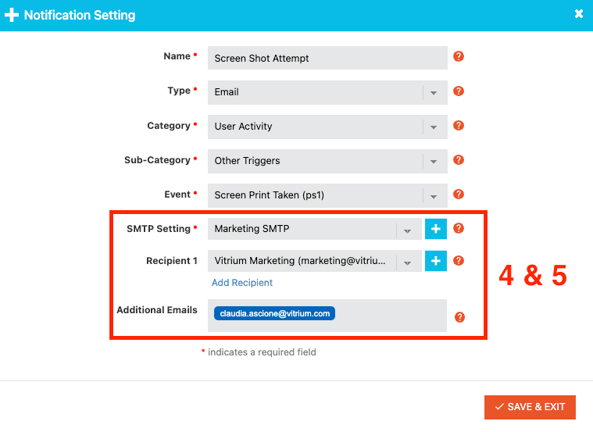This screenshot has width=593, height=432.
Task: Click the Add Recipient link
Action: point(242,283)
